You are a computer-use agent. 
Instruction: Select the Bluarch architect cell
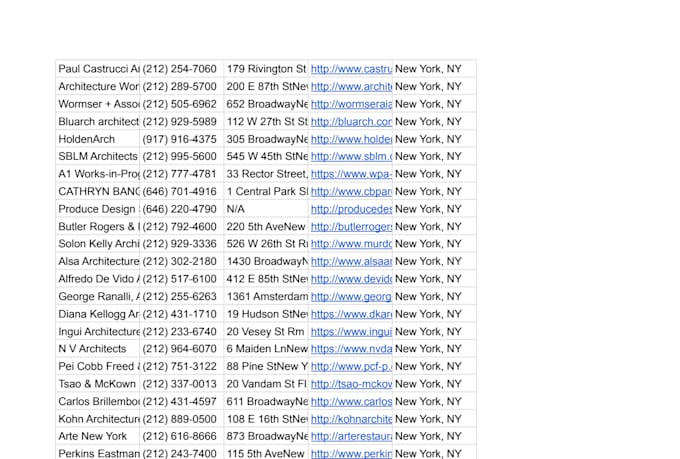98,121
